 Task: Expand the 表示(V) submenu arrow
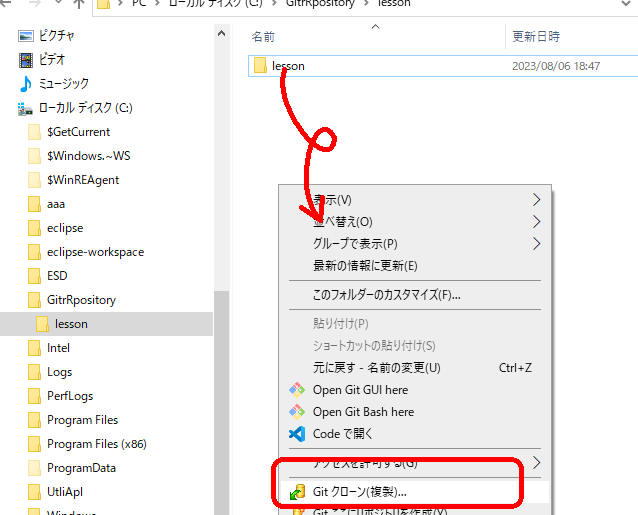tap(536, 200)
